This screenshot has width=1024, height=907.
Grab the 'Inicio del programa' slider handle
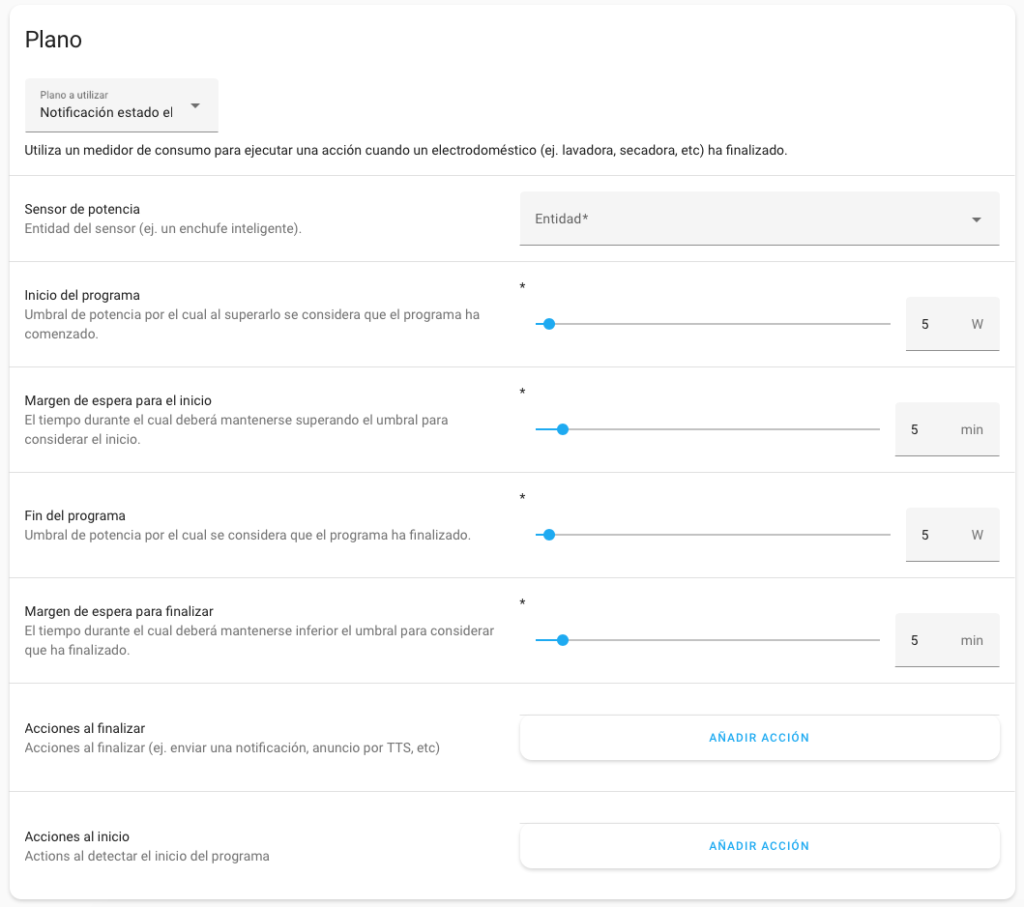(x=548, y=324)
